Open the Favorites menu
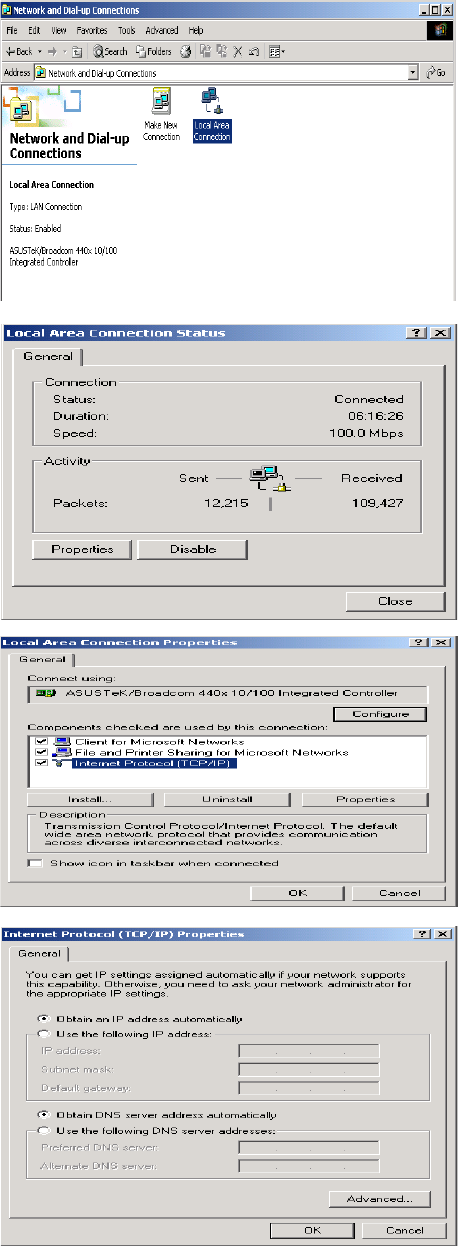The width and height of the screenshot is (458, 1246). click(x=92, y=31)
